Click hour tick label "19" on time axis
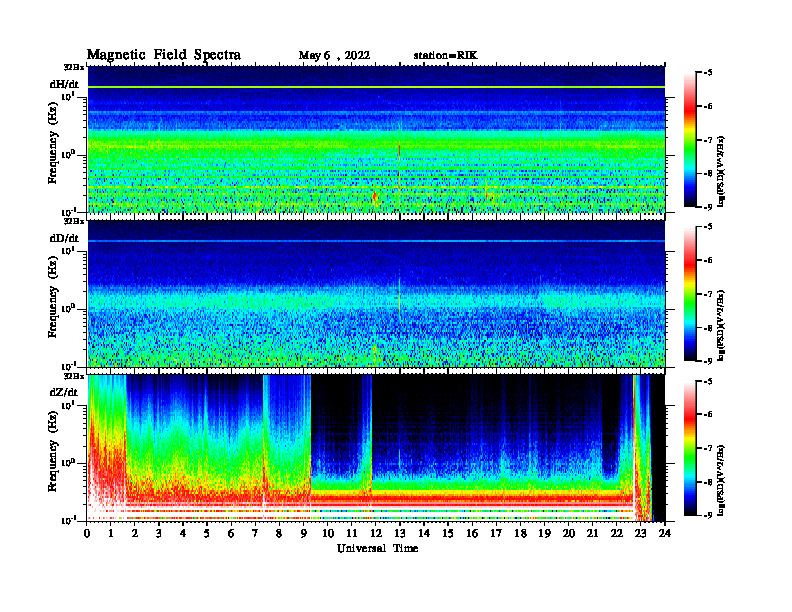Viewport: 792px width, 612px height. [544, 533]
